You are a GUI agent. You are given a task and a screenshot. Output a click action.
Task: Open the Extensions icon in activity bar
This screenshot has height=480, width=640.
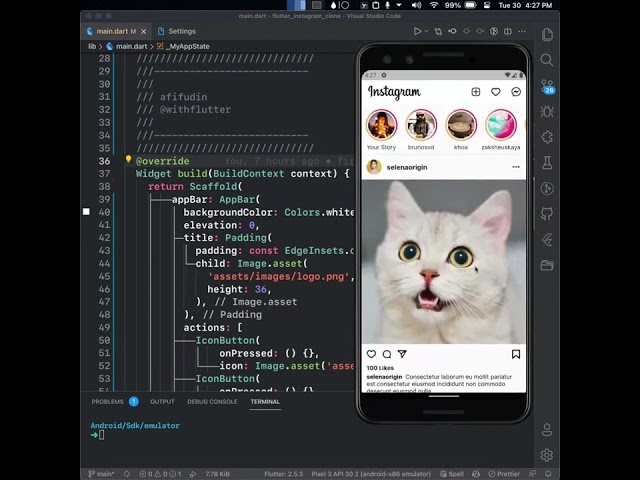(x=547, y=137)
